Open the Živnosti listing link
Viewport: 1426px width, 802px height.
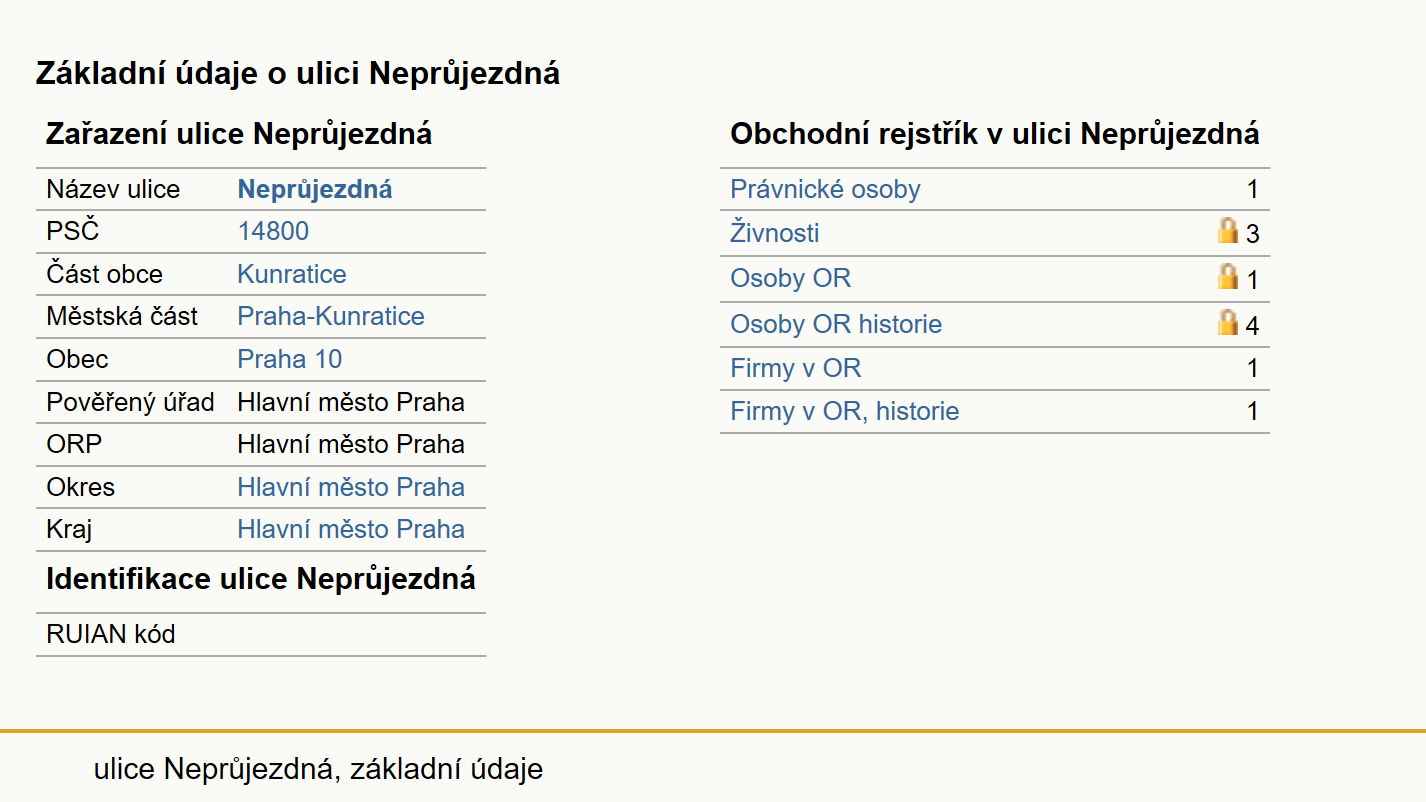[775, 234]
